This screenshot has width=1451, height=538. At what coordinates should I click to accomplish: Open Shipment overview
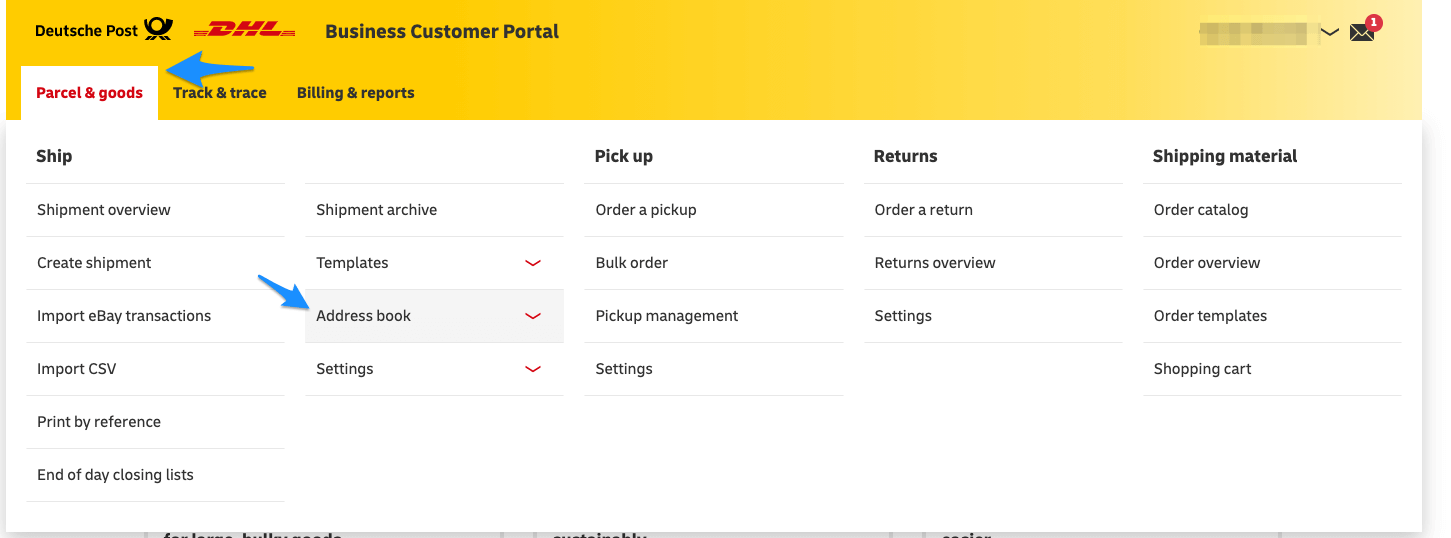[x=155, y=210]
